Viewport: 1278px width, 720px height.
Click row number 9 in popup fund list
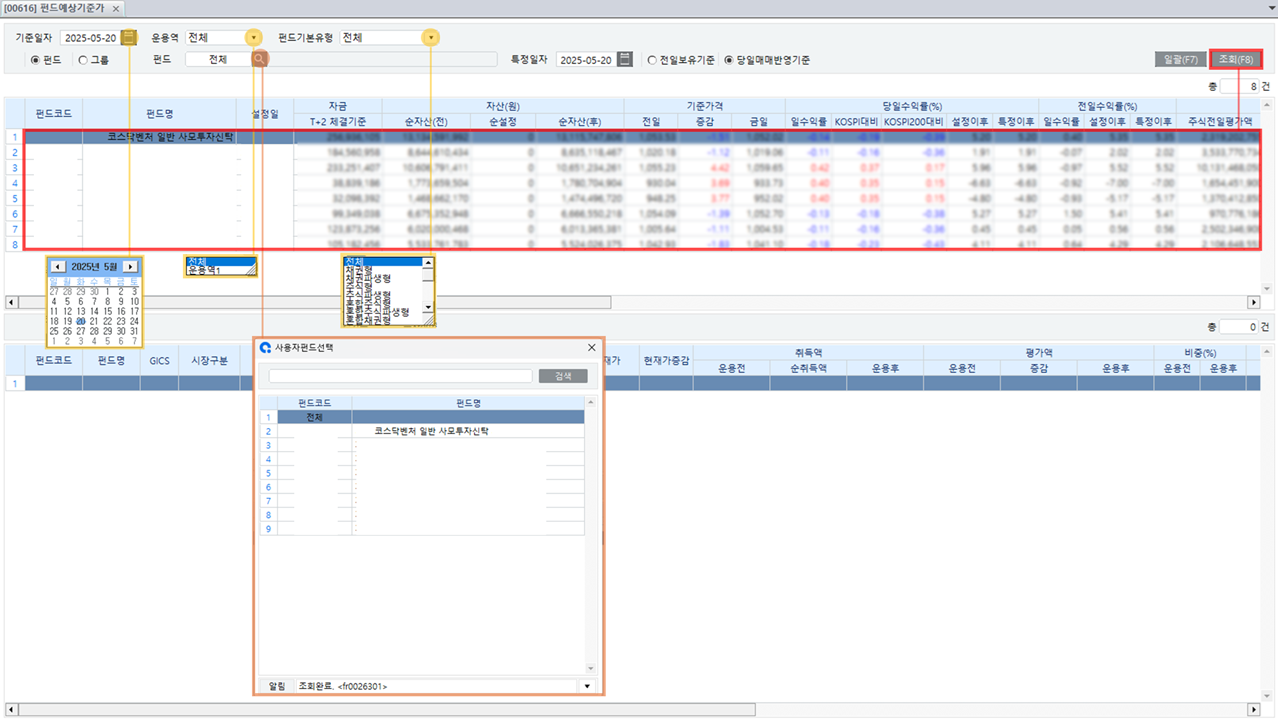click(x=268, y=529)
